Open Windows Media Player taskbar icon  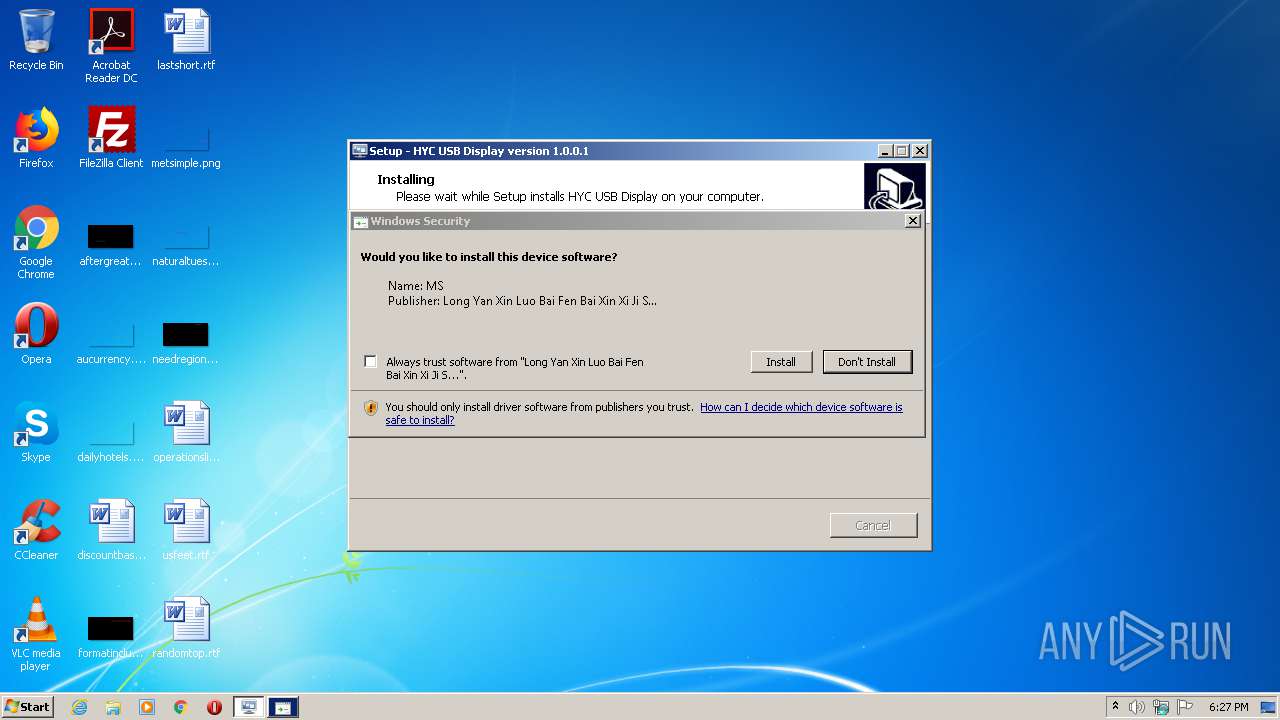(x=147, y=707)
